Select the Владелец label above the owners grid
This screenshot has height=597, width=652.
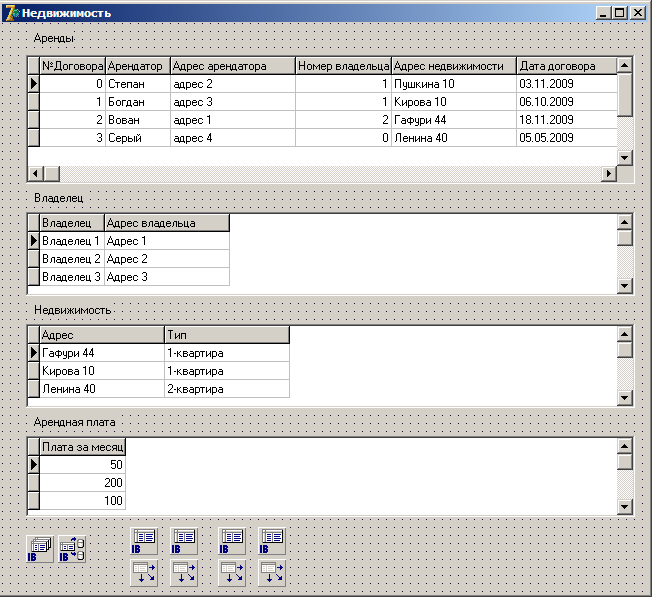click(59, 198)
